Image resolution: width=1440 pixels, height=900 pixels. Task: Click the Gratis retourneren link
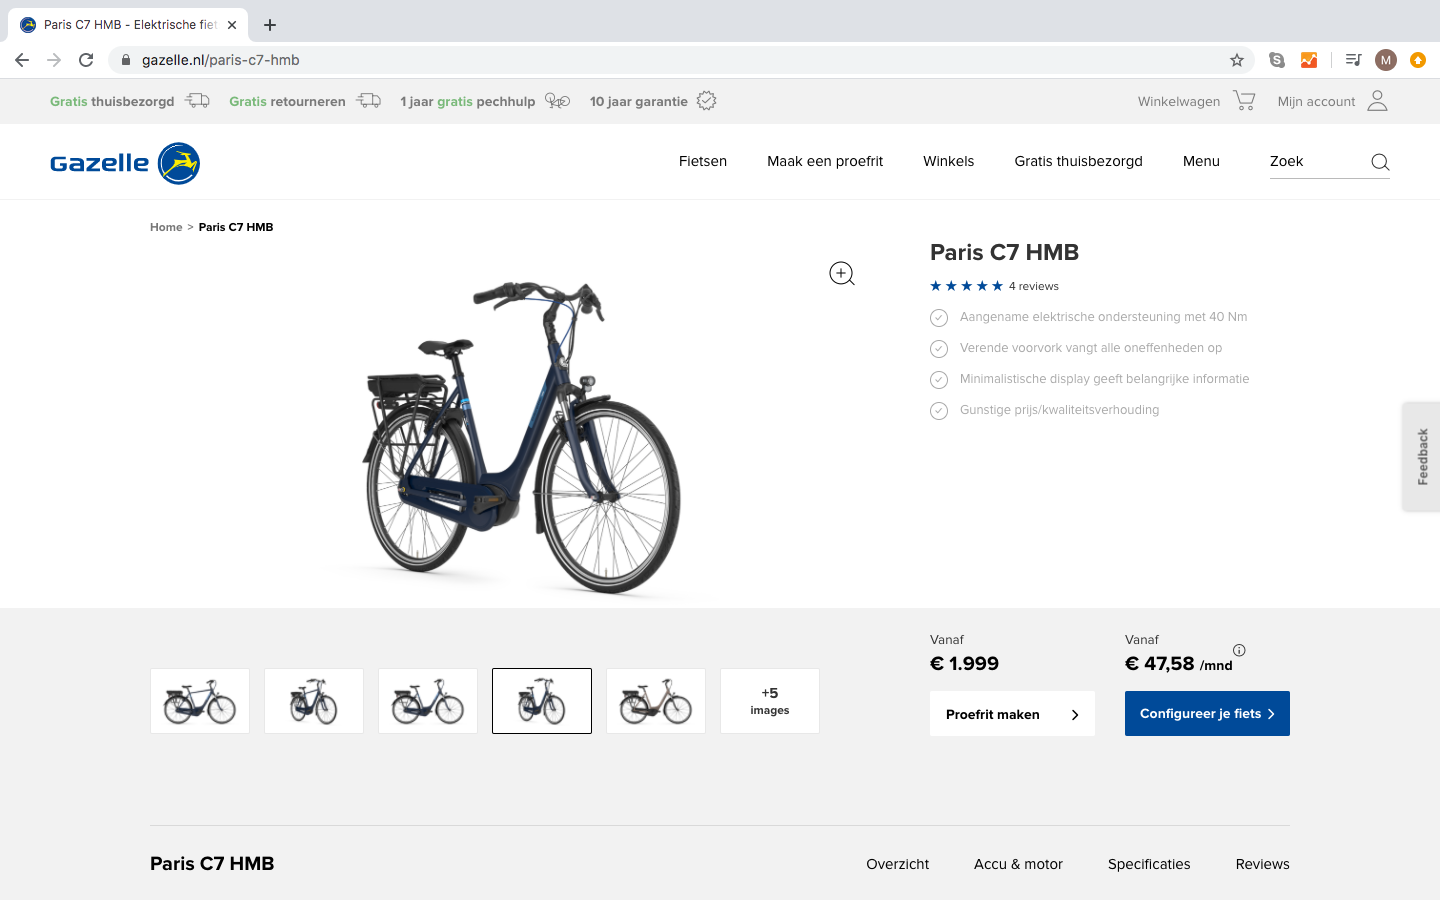tap(287, 101)
